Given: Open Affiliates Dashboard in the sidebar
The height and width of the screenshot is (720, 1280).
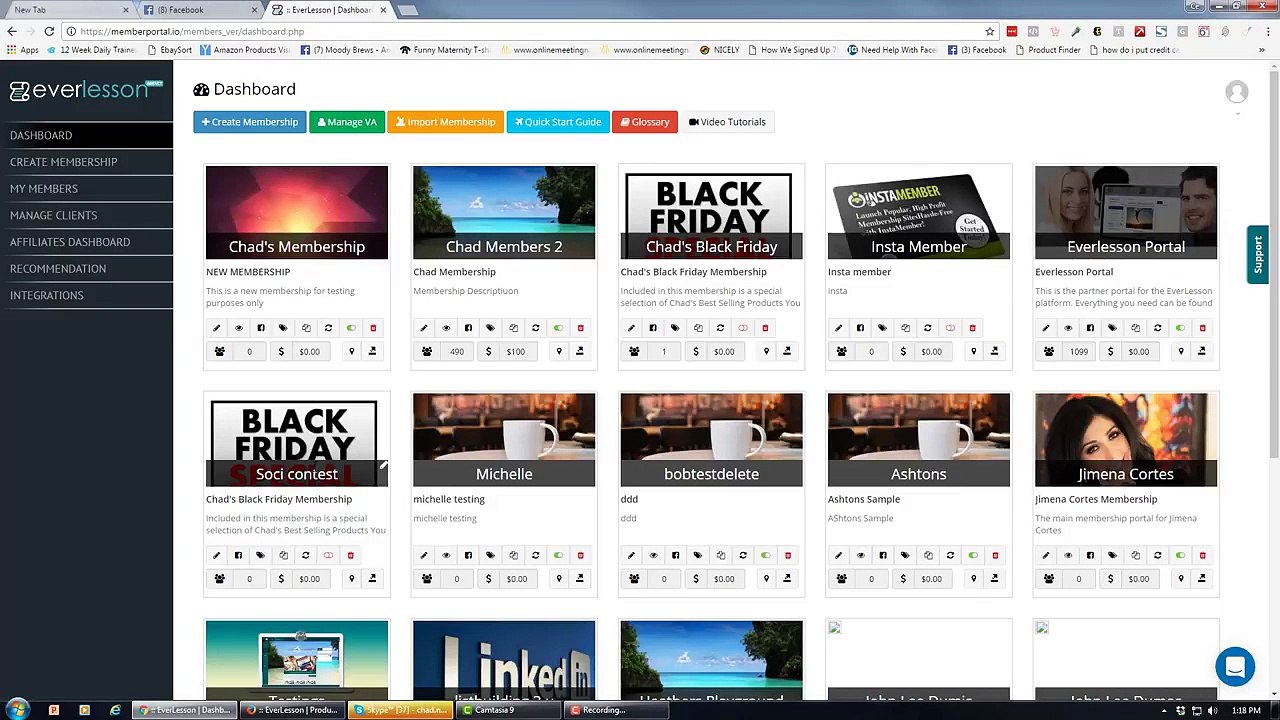Looking at the screenshot, I should tap(70, 242).
